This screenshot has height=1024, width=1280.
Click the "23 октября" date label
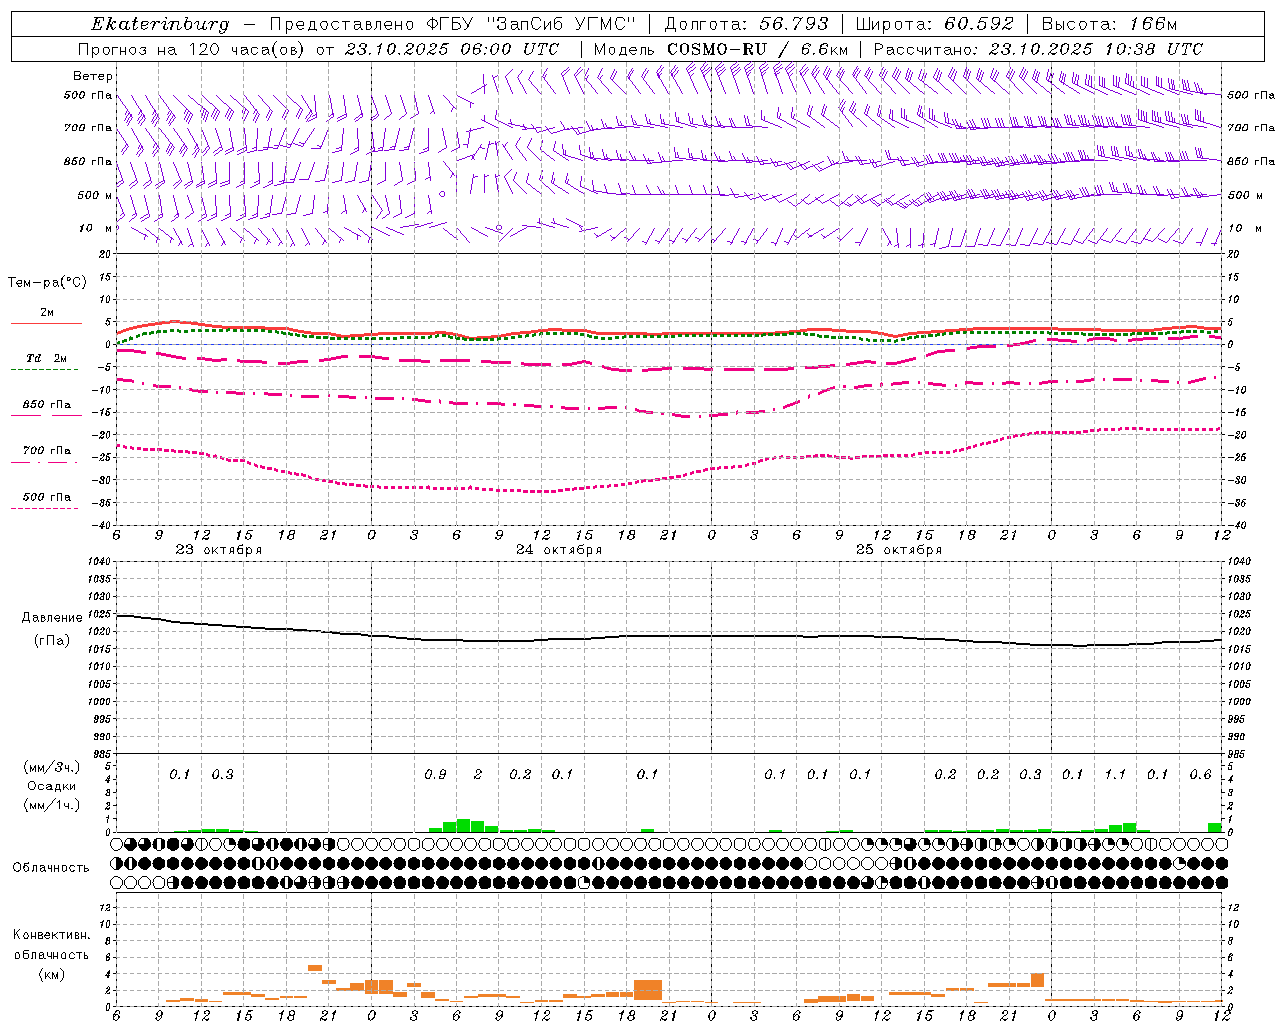click(x=219, y=550)
